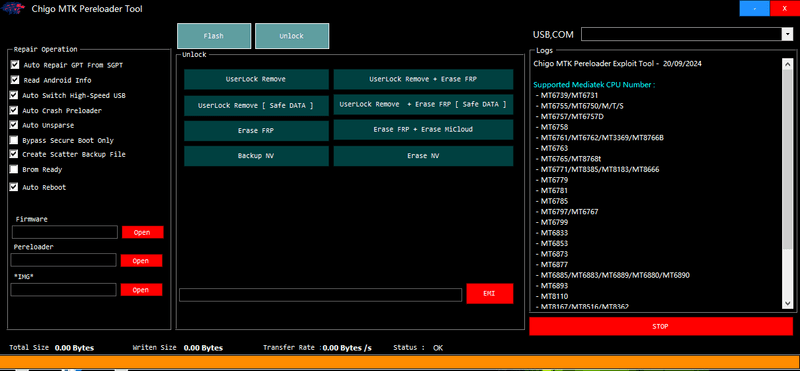Click the Logs vertical scrollbar thumb

(x=787, y=160)
